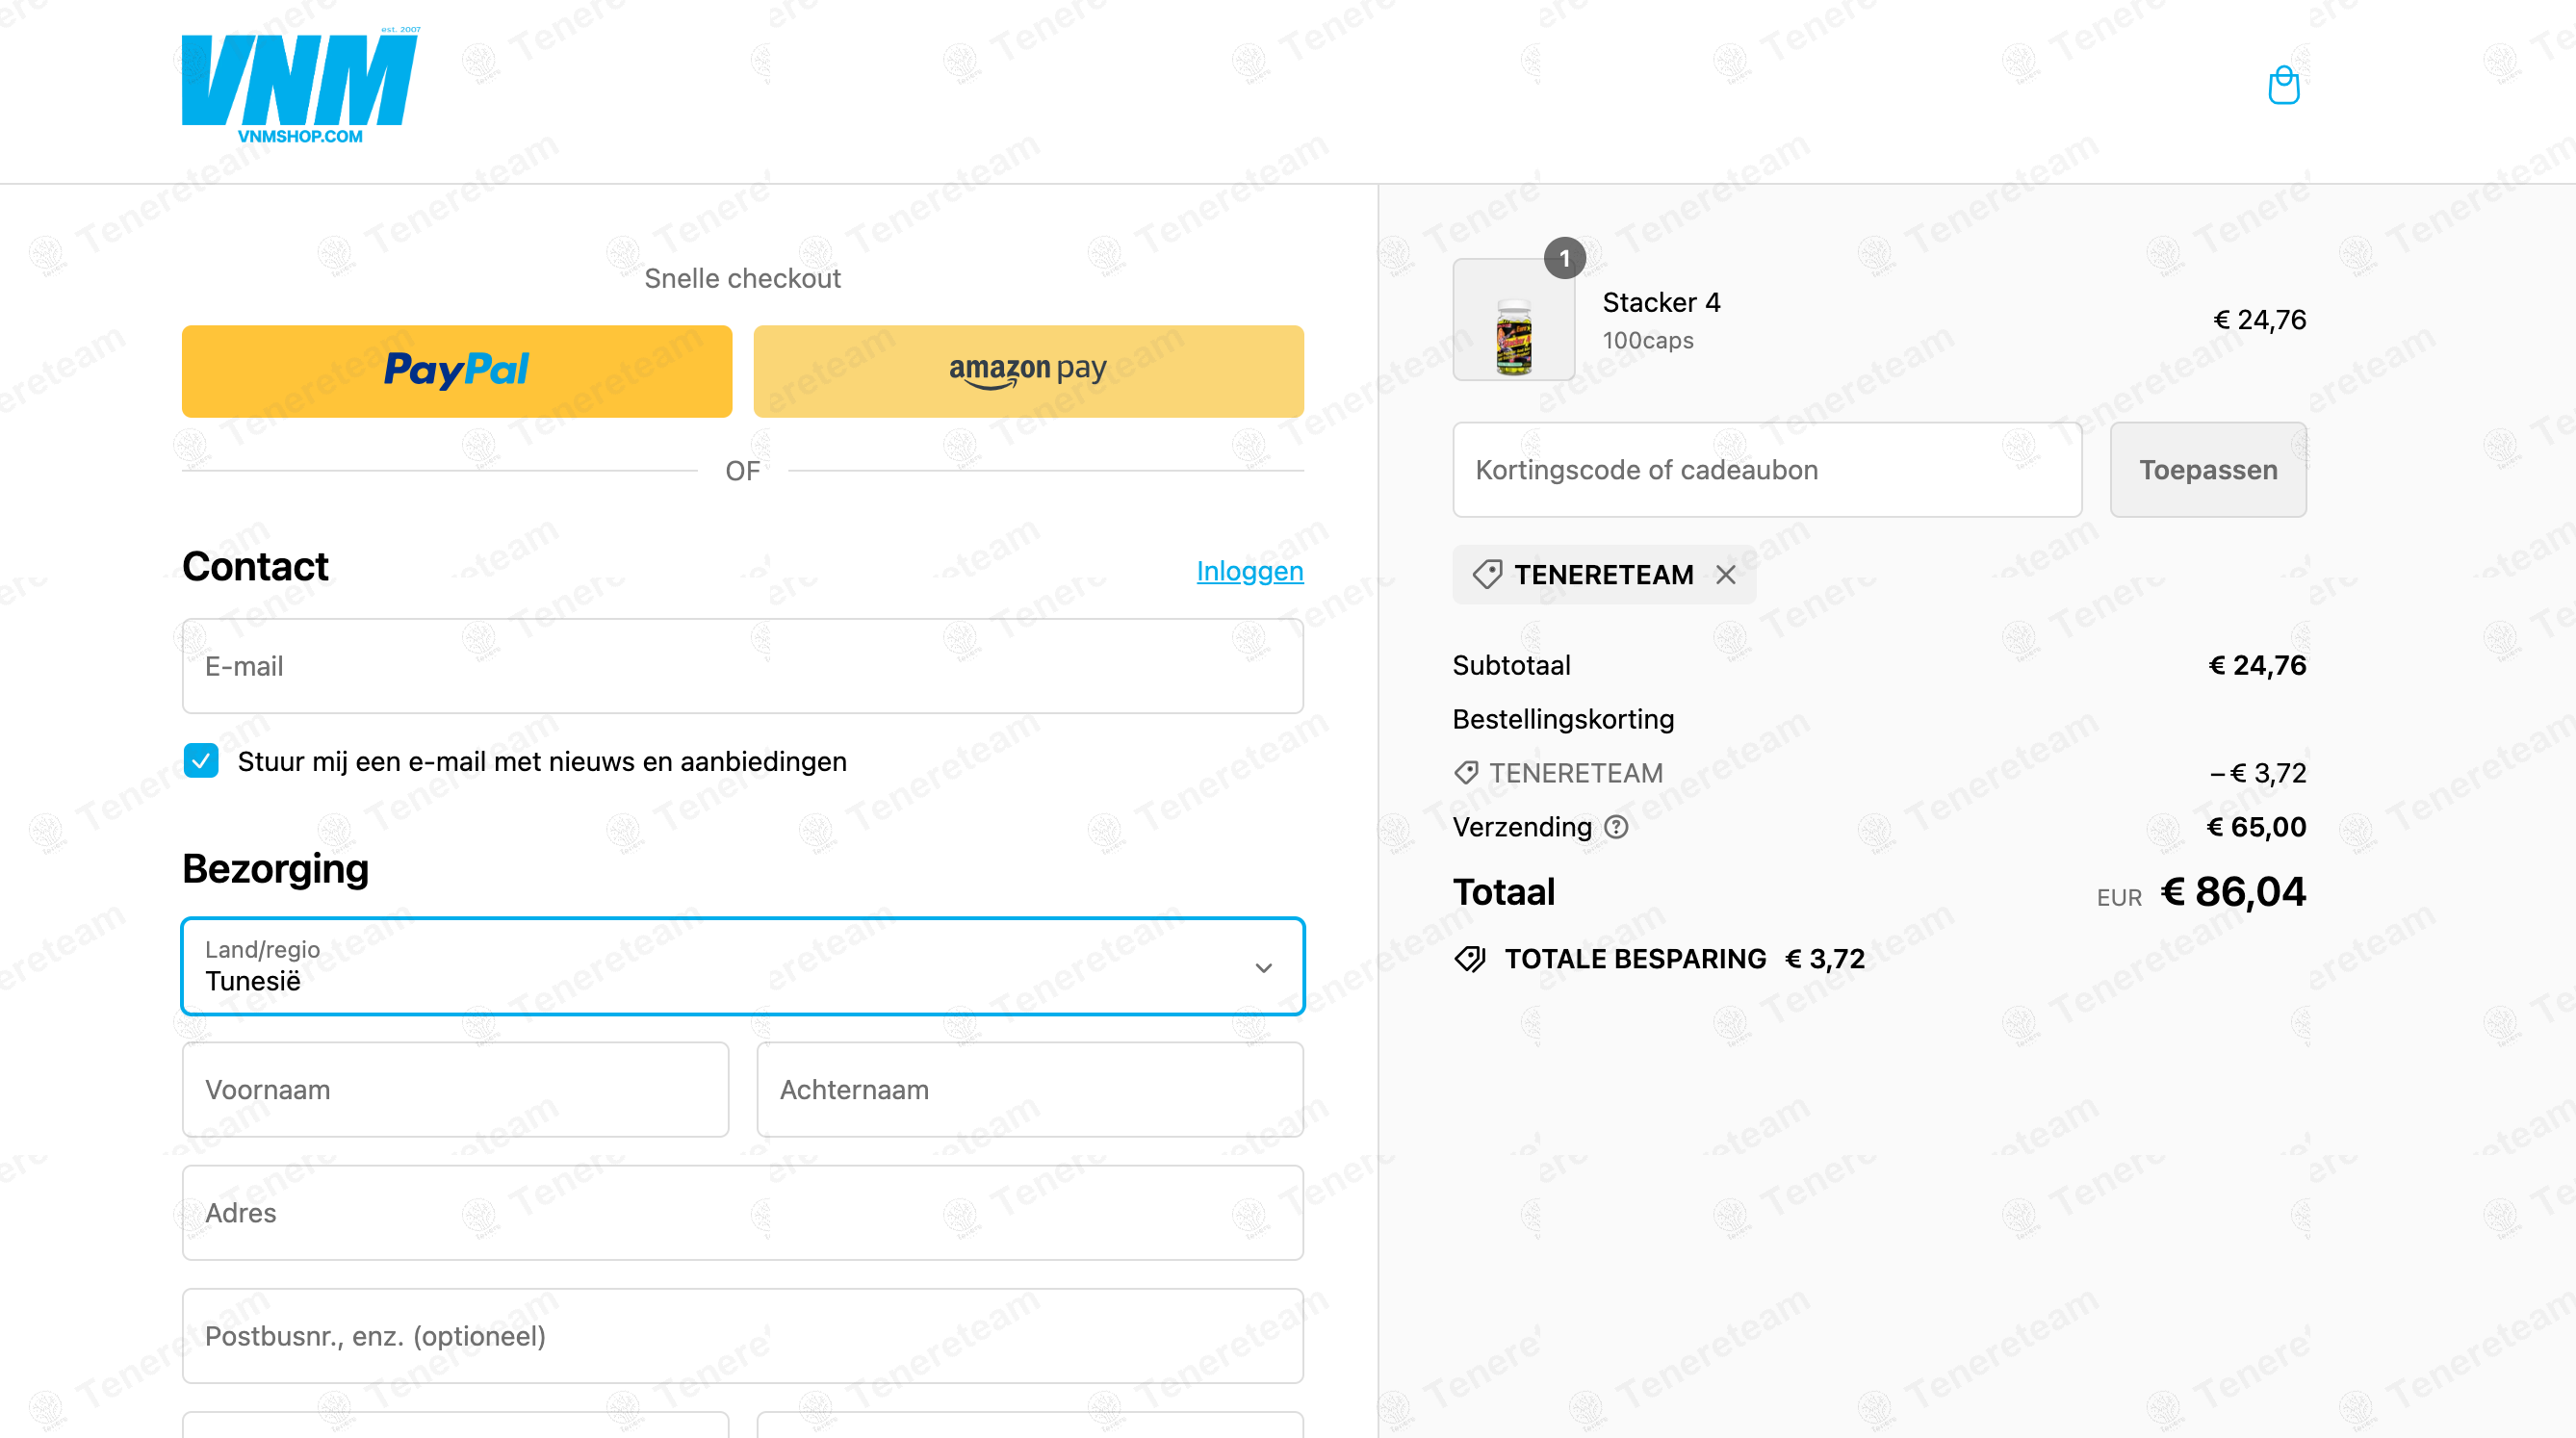The height and width of the screenshot is (1438, 2576).
Task: Click the Snelle checkout heading
Action: (x=742, y=278)
